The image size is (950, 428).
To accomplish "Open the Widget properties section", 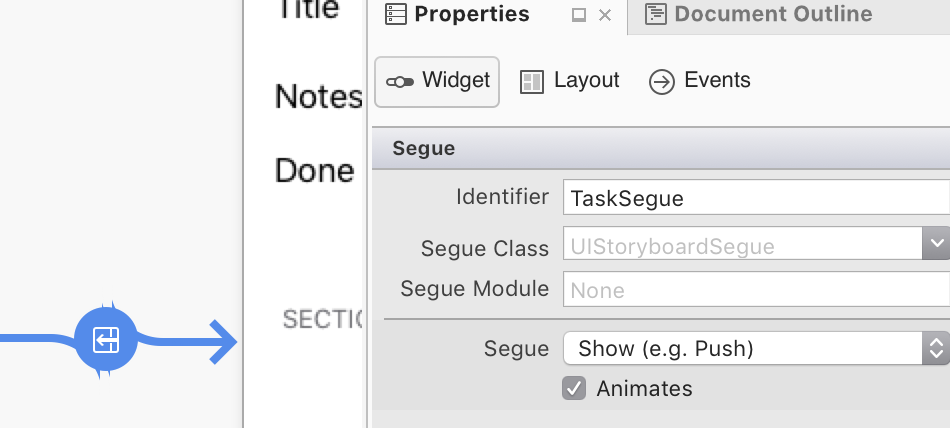I will [437, 81].
